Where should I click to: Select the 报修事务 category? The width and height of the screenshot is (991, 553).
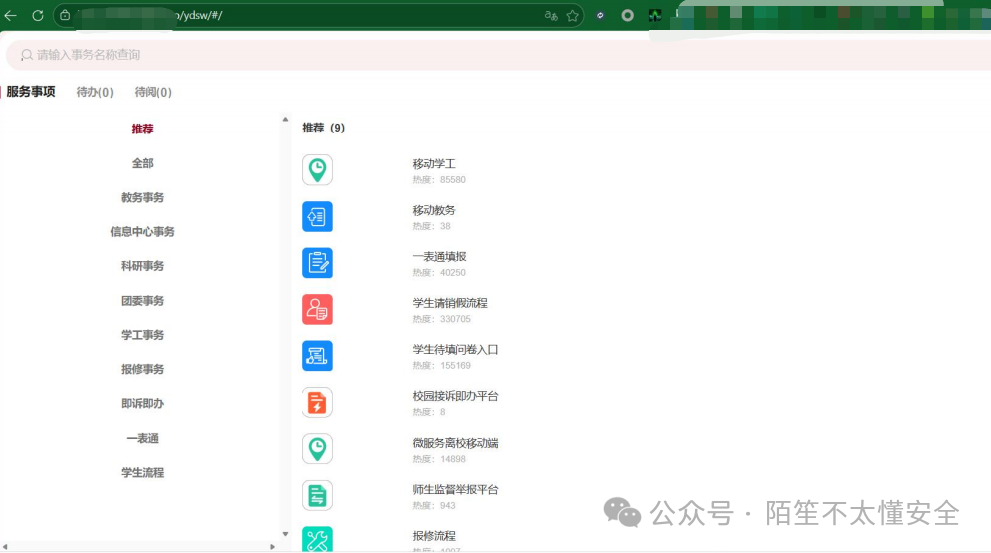(x=142, y=368)
